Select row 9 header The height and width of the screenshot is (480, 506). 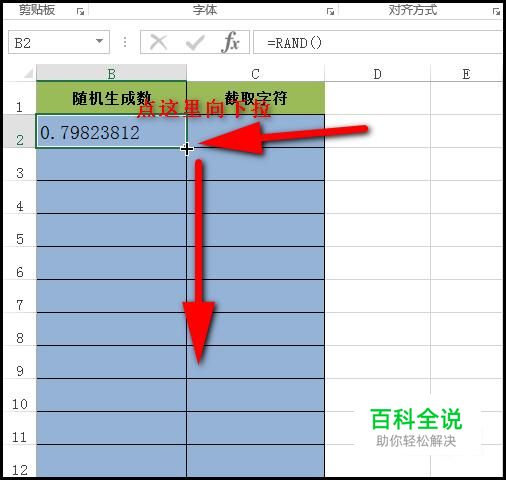point(19,362)
